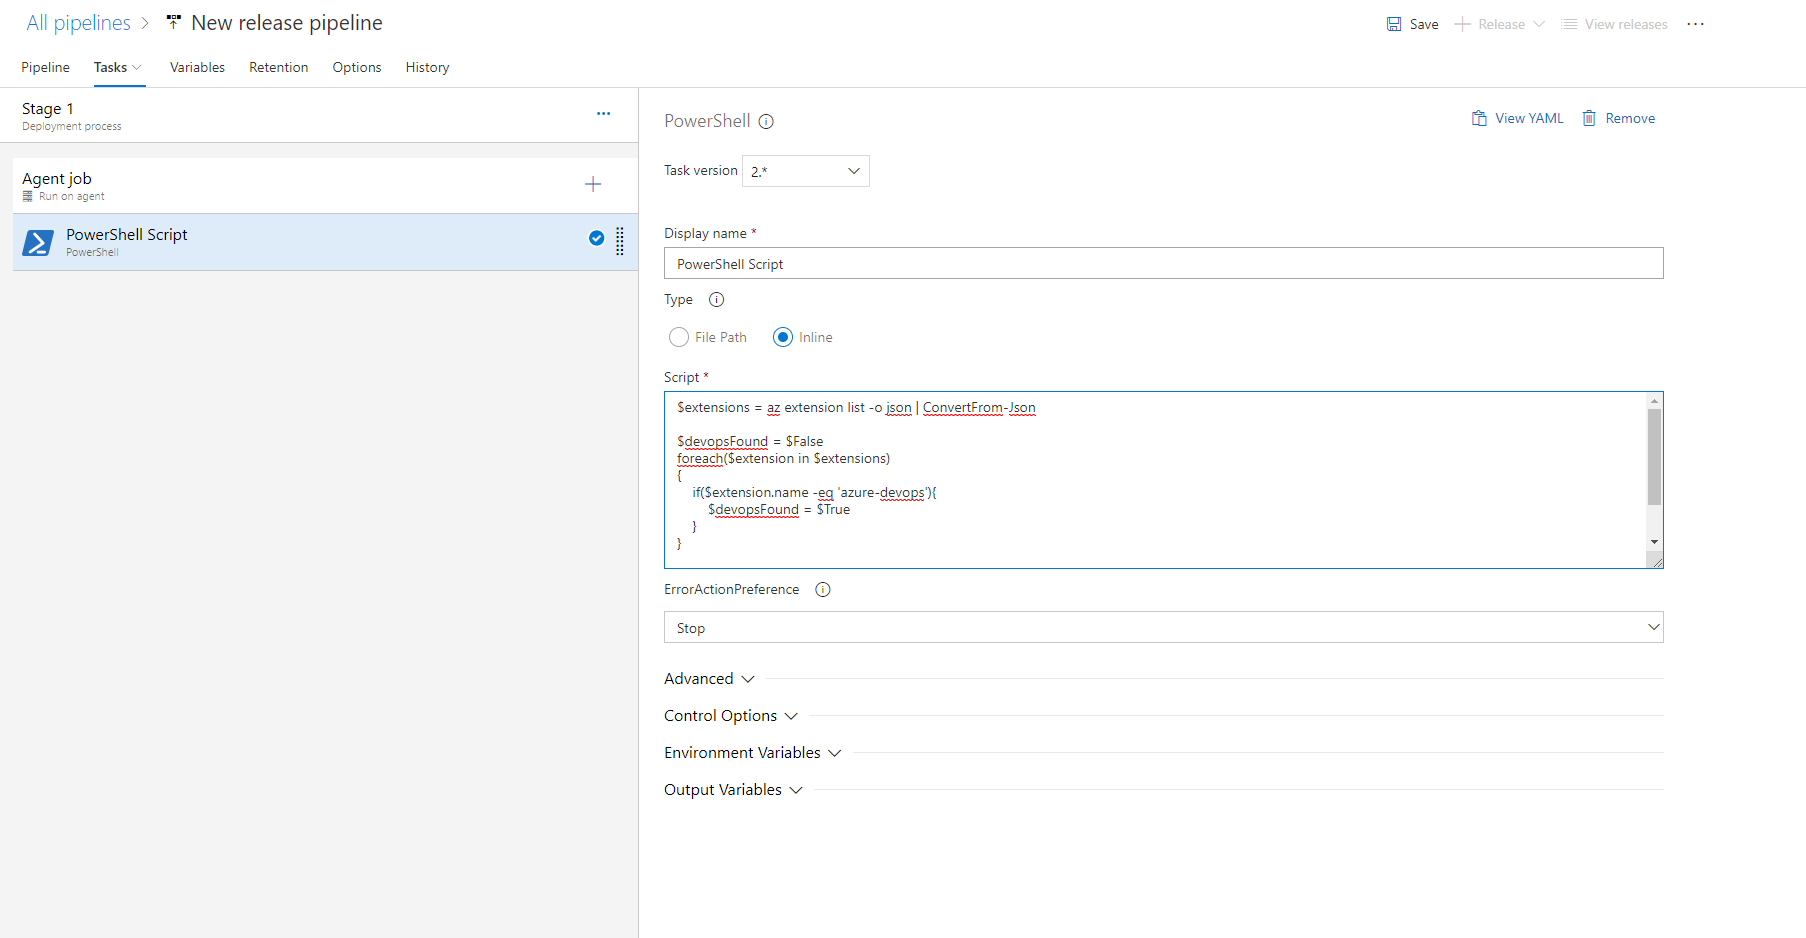Toggle the PowerShell Script task checkmark
The width and height of the screenshot is (1806, 938).
coord(596,238)
